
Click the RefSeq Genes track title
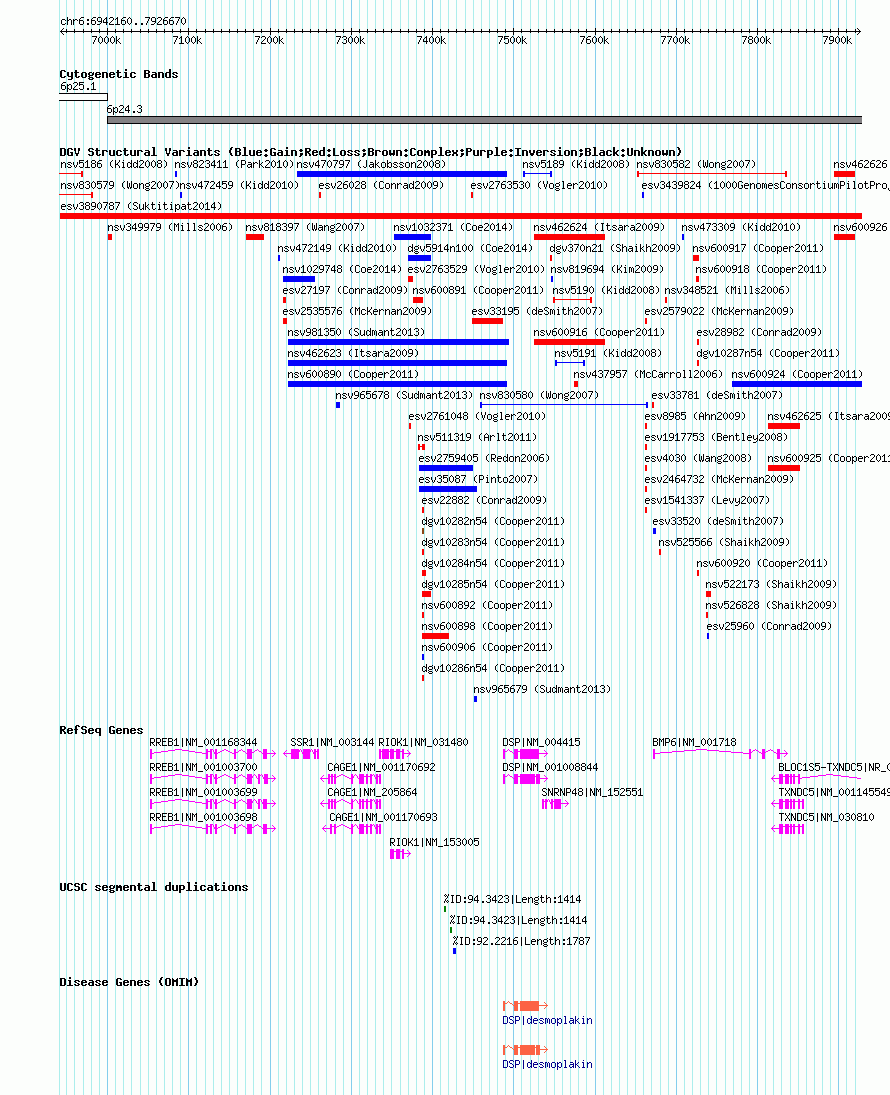(101, 730)
